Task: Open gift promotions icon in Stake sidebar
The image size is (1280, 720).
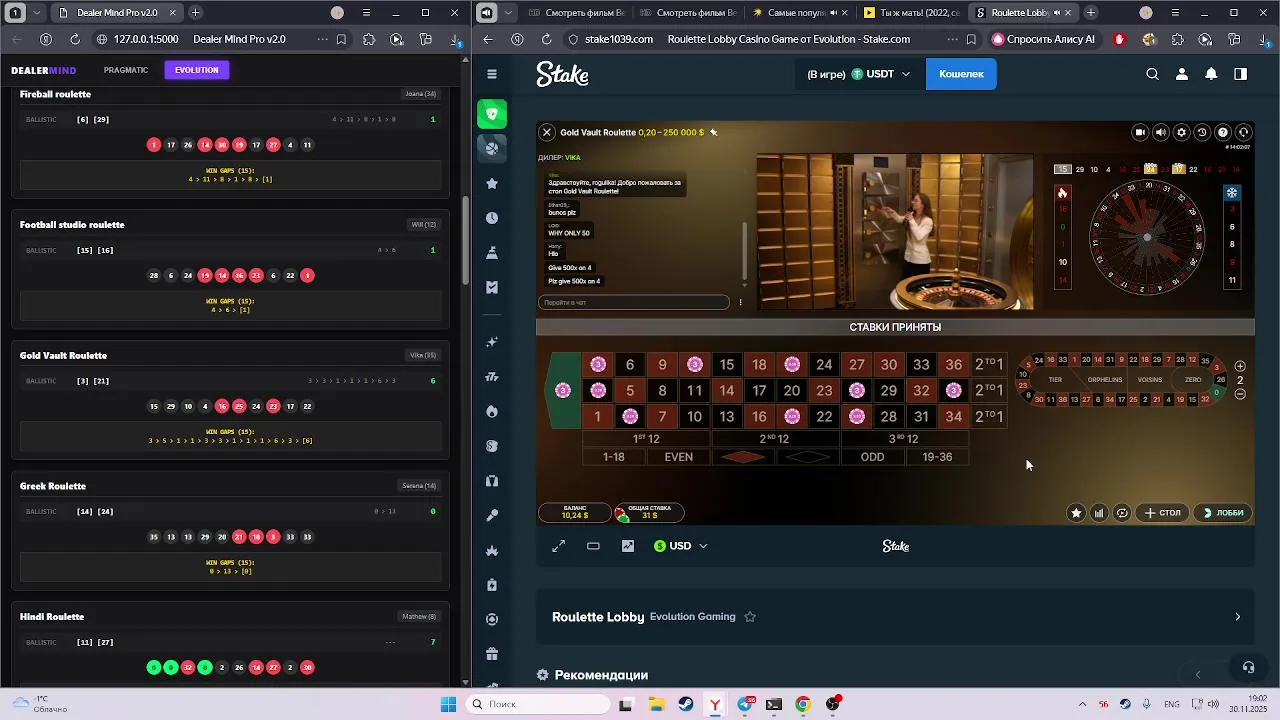Action: pos(491,654)
